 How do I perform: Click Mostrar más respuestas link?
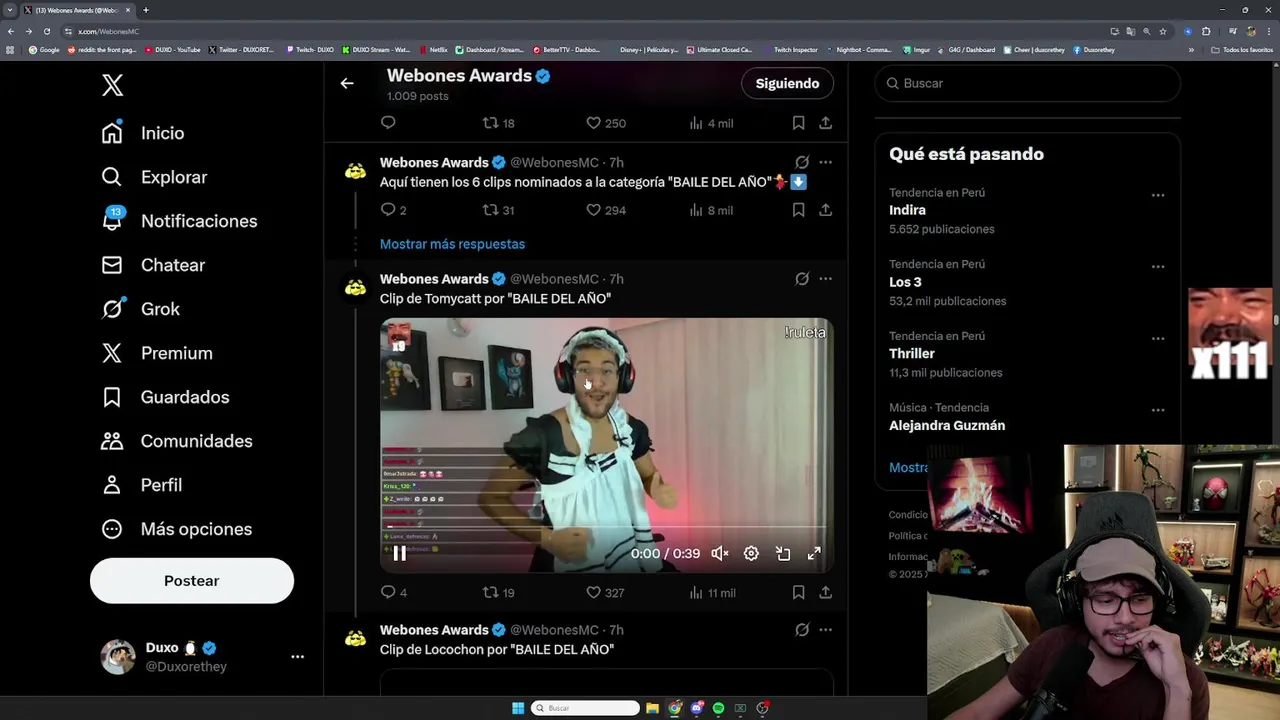[452, 244]
